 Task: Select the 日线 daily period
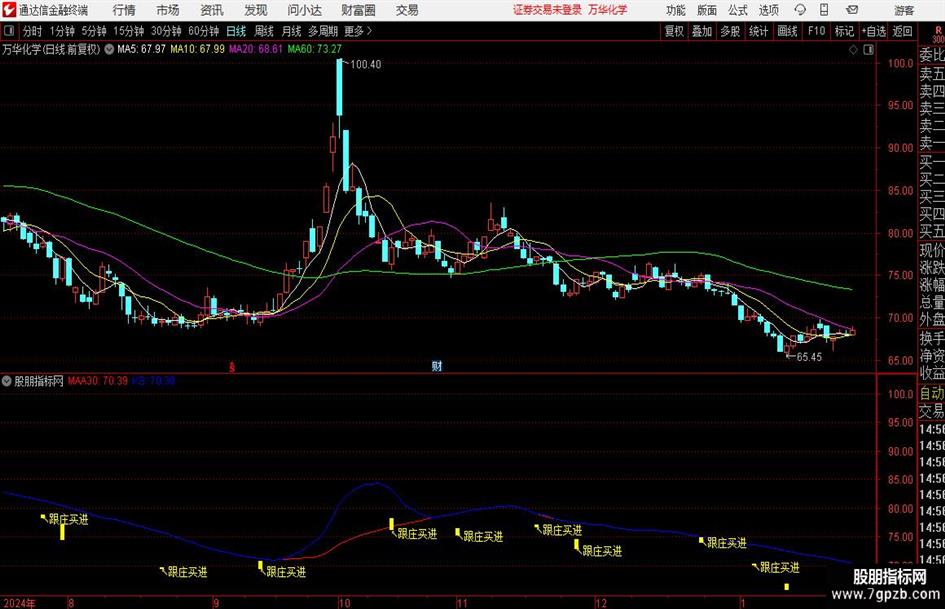(x=236, y=31)
